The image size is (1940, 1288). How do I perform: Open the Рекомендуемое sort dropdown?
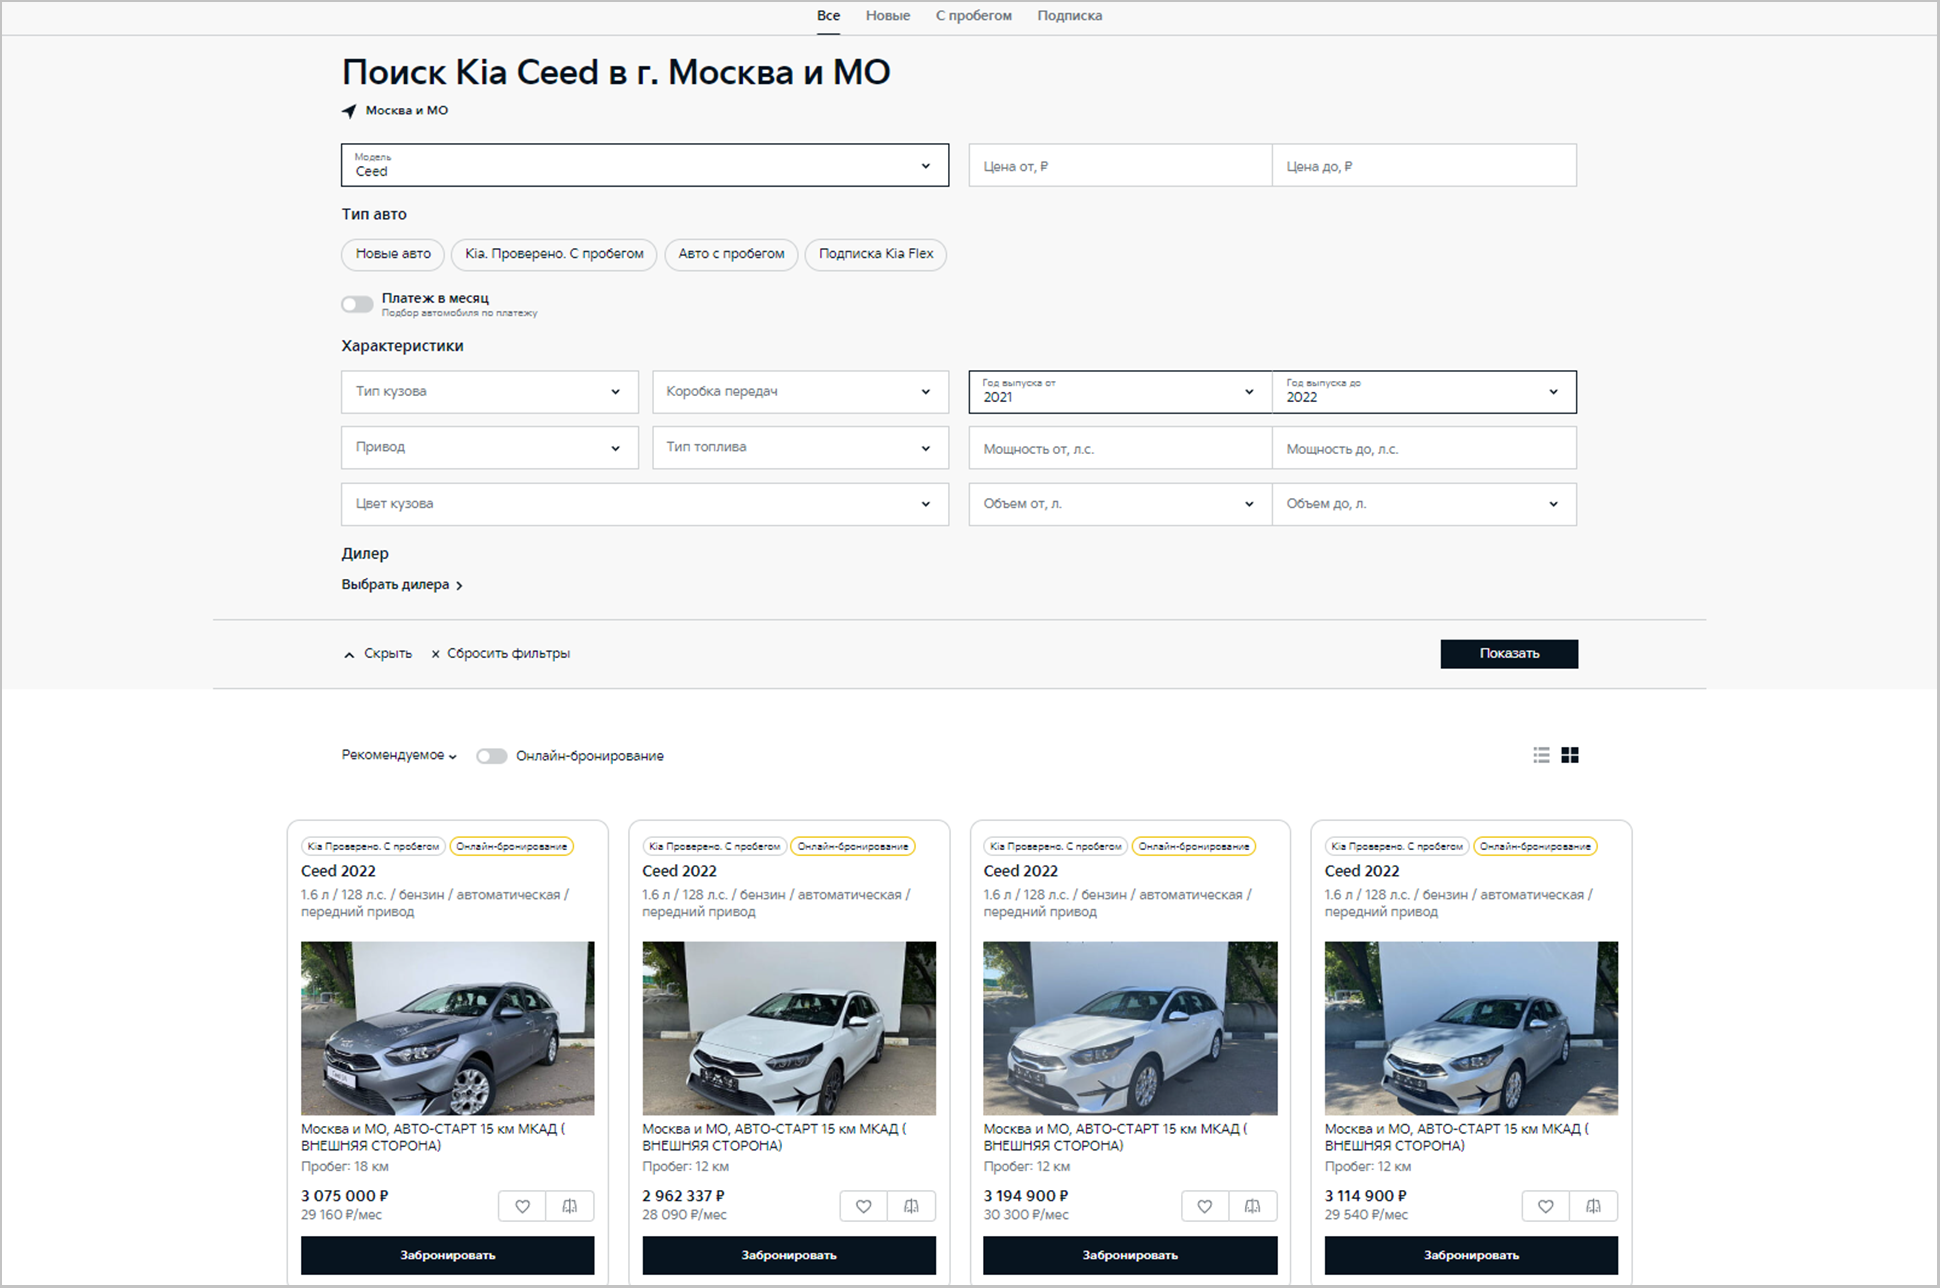[399, 756]
